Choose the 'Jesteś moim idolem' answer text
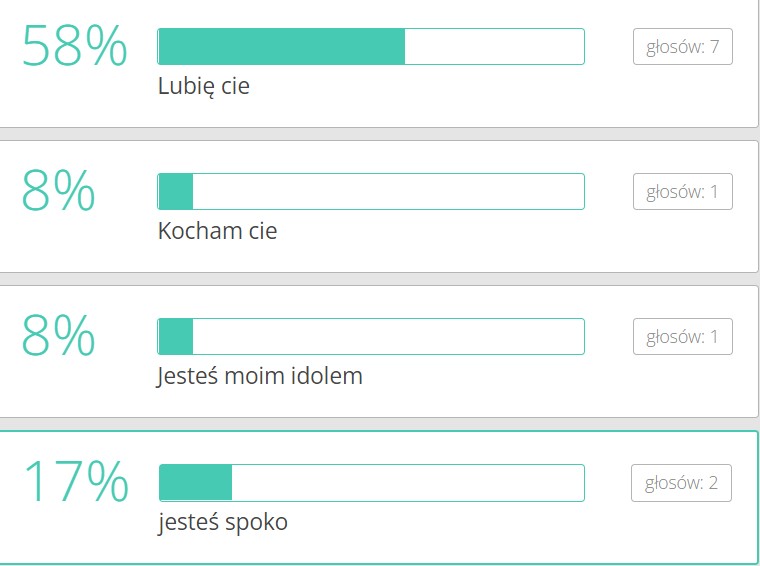The image size is (760, 566). (260, 377)
